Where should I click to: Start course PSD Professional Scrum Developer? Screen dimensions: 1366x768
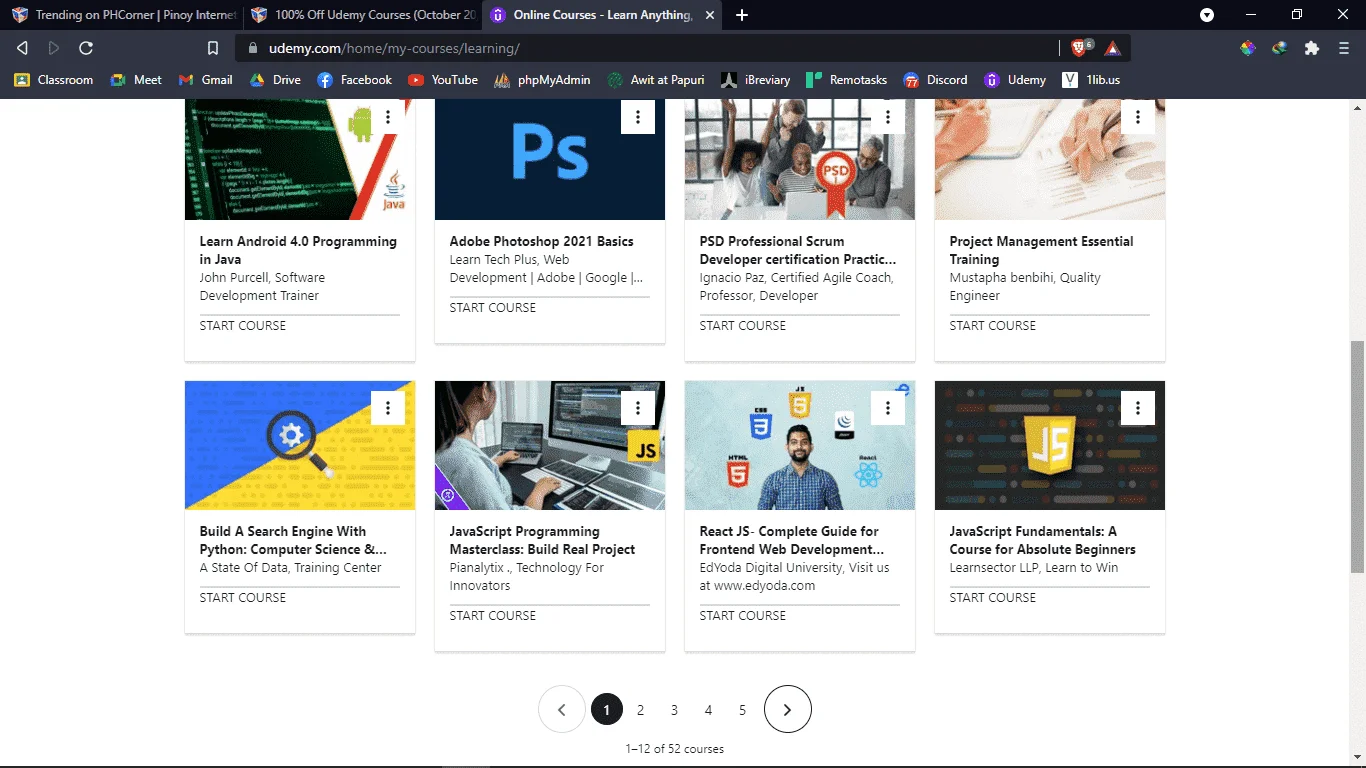tap(743, 326)
